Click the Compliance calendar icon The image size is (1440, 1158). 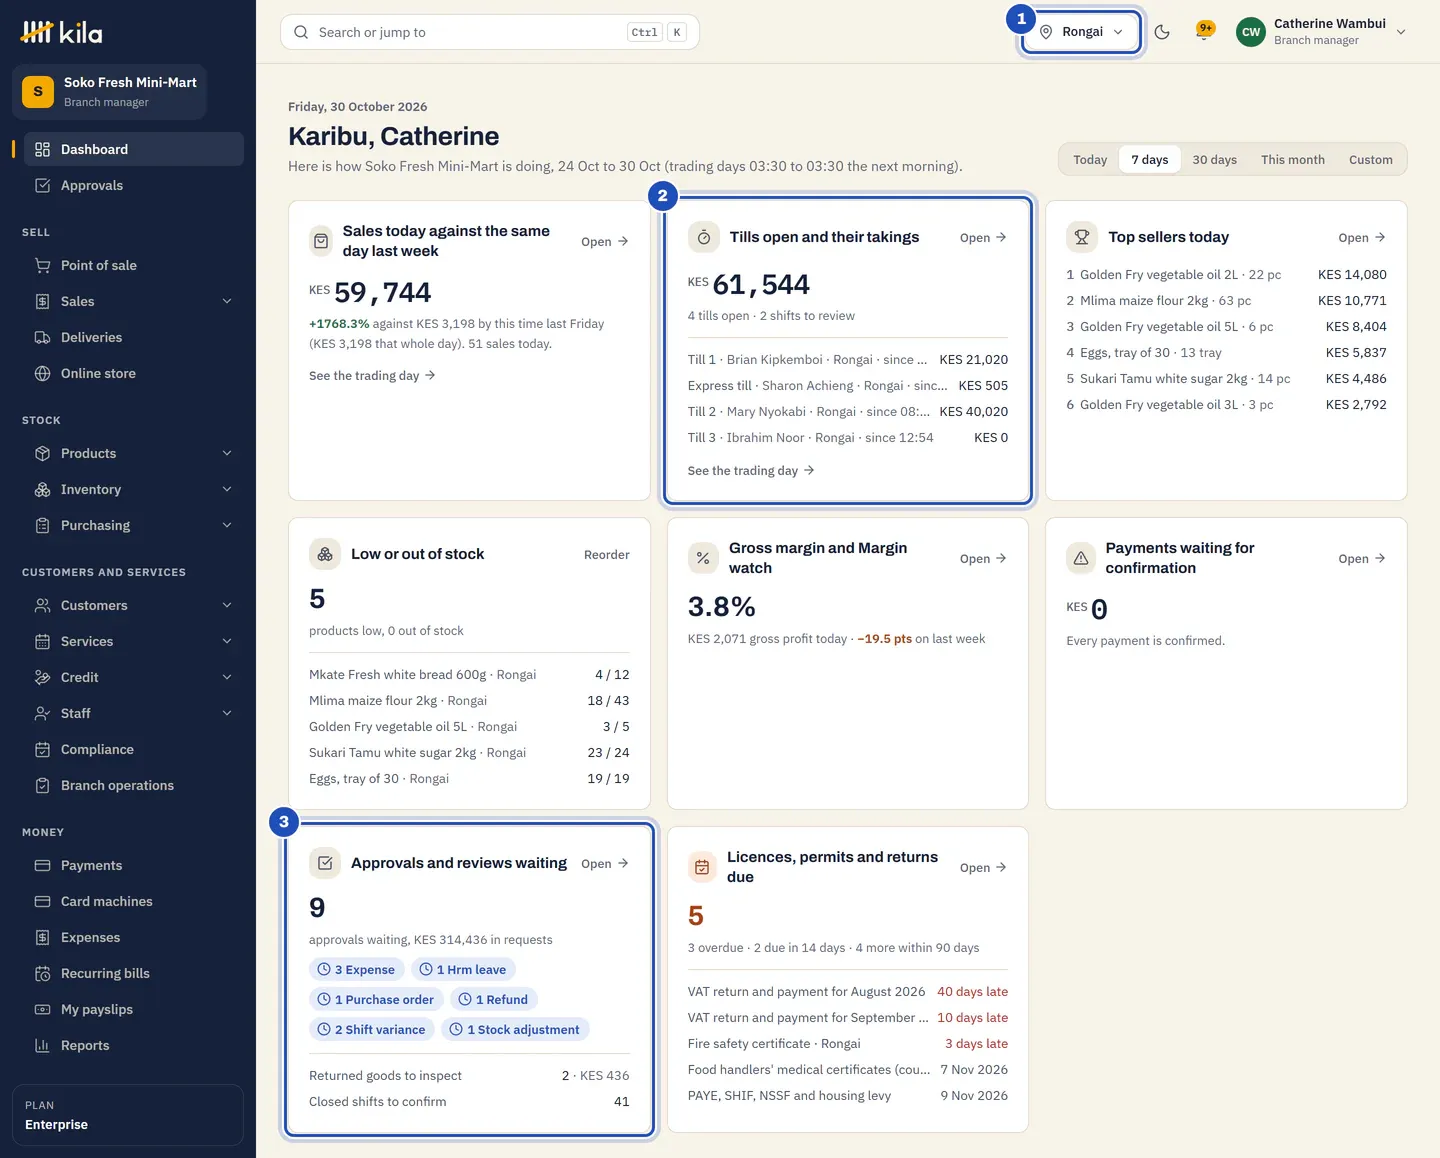(42, 749)
